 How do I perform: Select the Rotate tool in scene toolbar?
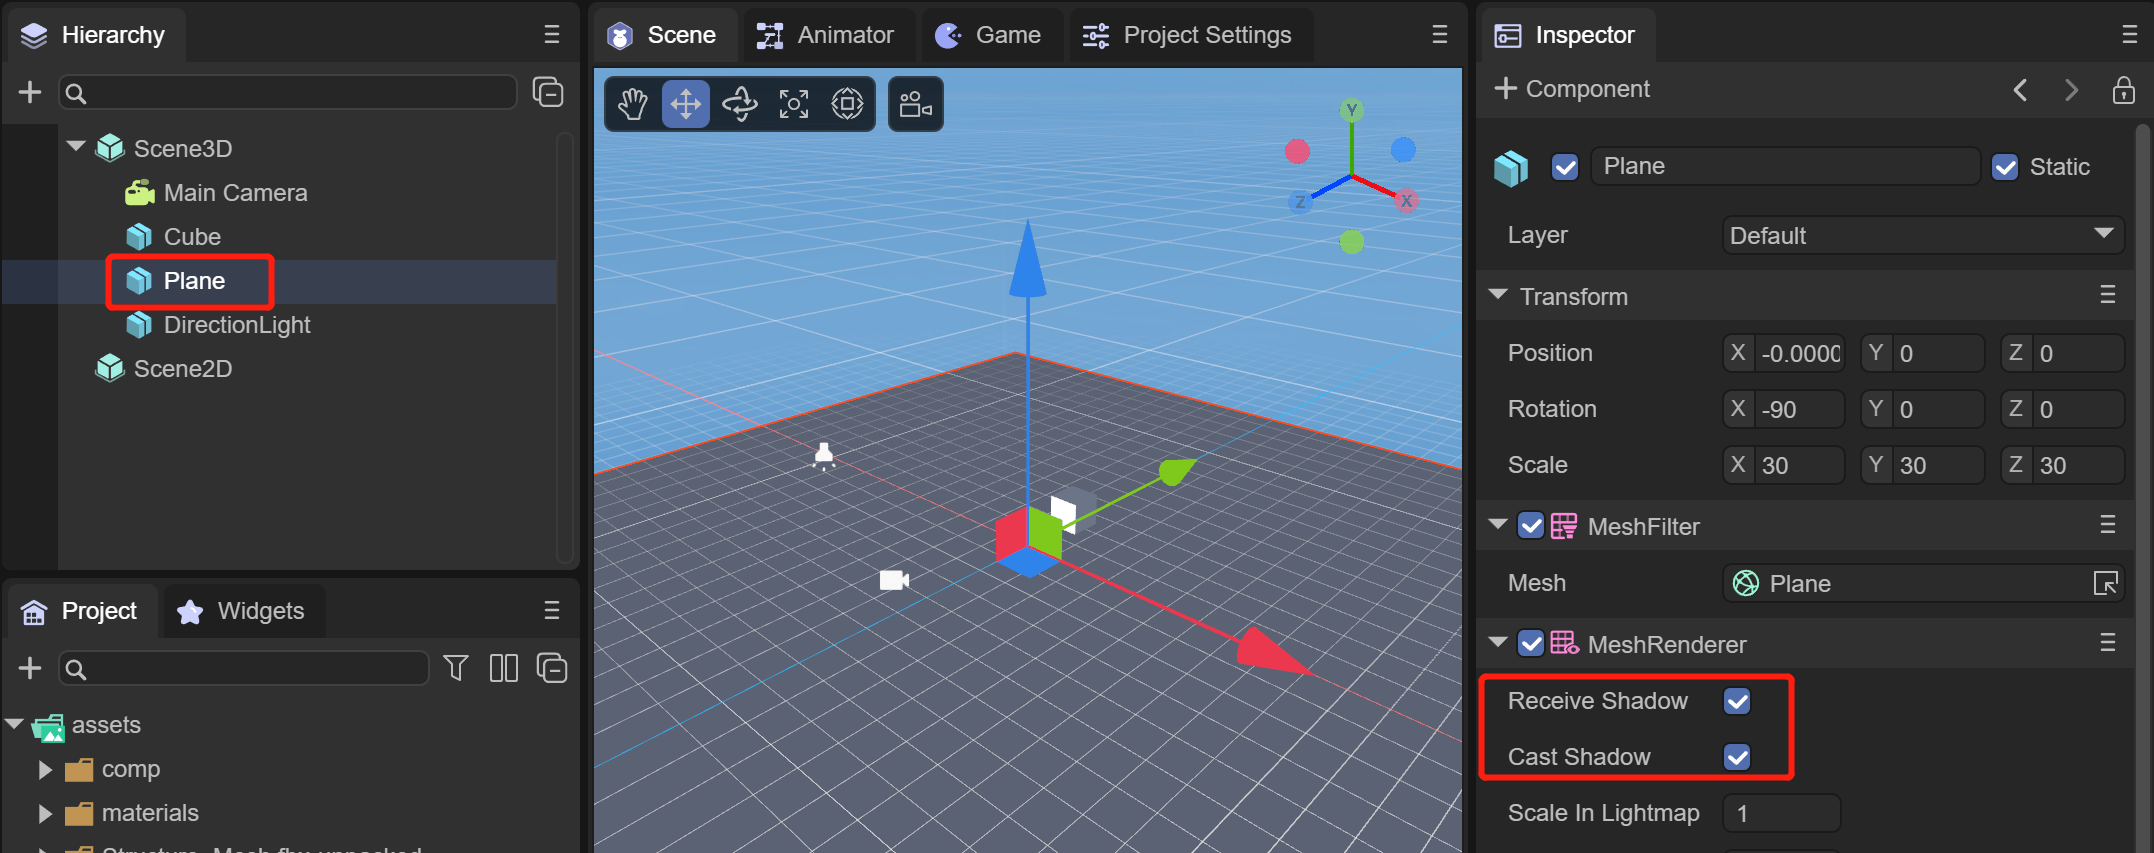click(740, 104)
